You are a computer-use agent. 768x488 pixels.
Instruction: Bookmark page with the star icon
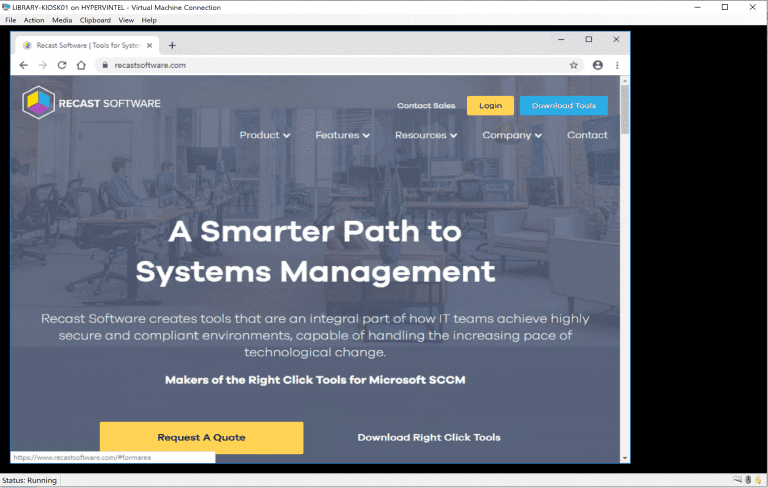coord(574,65)
